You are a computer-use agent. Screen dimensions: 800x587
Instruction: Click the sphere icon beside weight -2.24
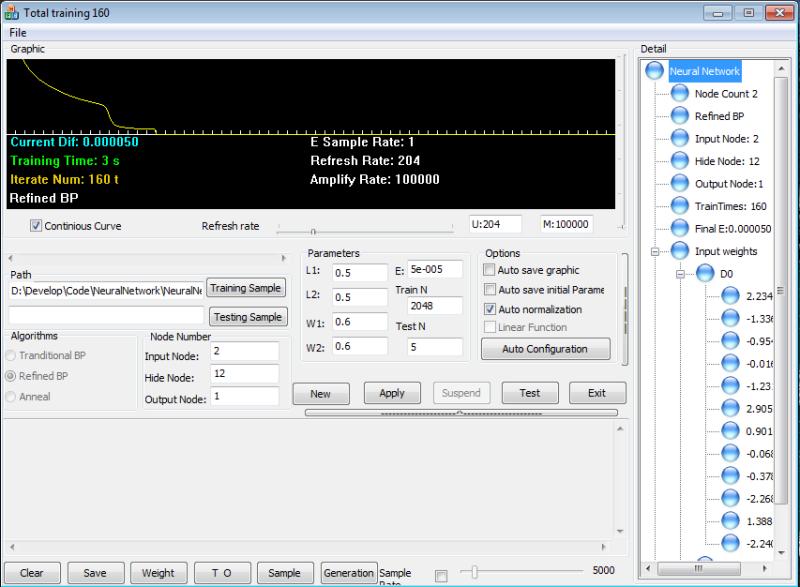point(730,543)
